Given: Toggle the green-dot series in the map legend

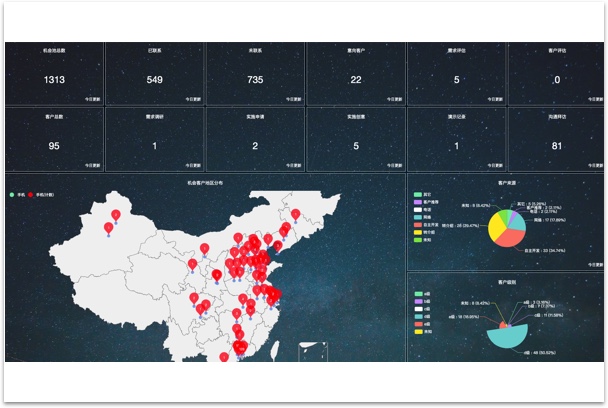Looking at the screenshot, I should pyautogui.click(x=17, y=195).
